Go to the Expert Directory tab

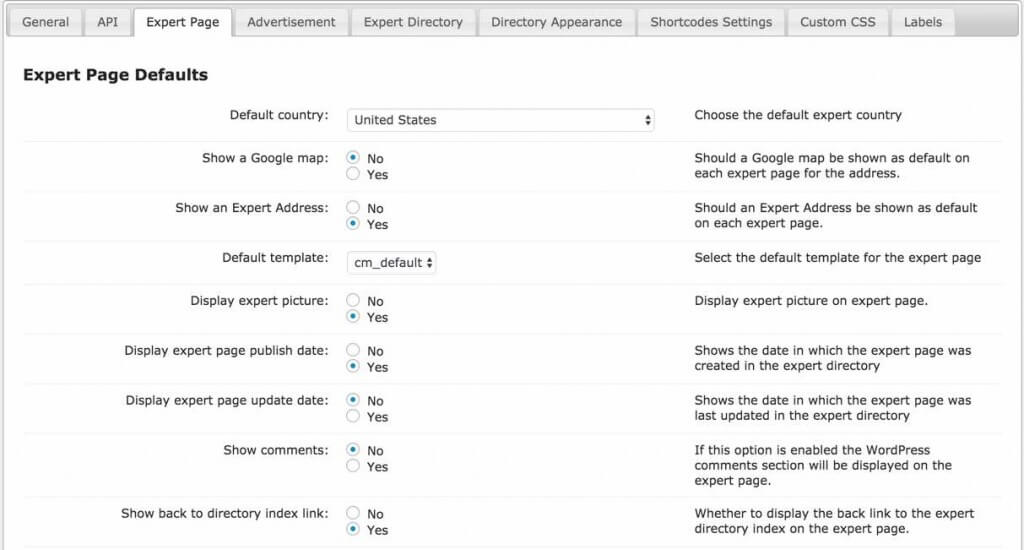pyautogui.click(x=413, y=22)
